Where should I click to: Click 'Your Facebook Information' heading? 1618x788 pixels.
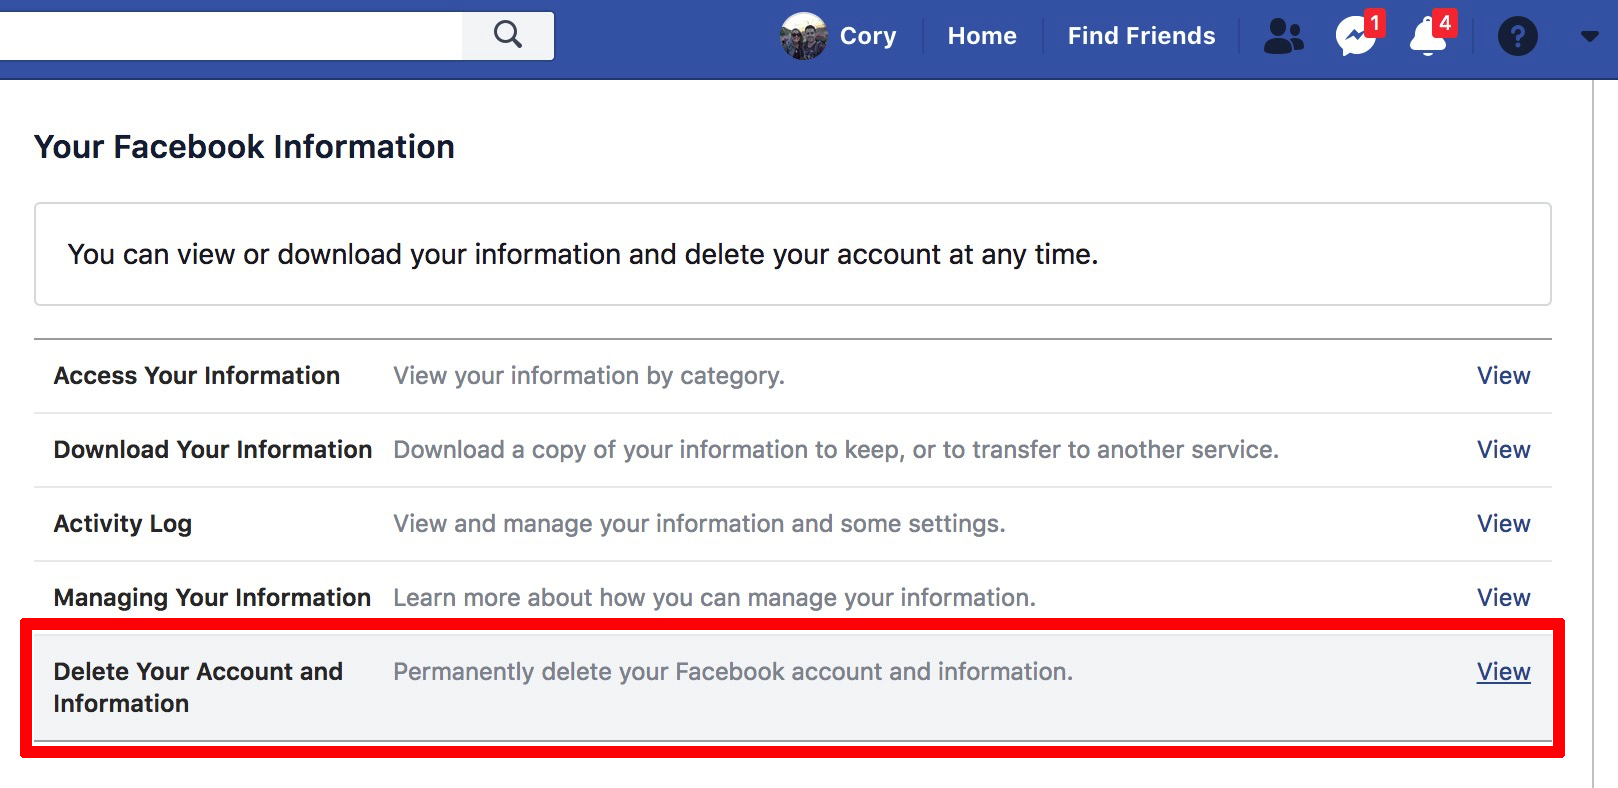click(244, 147)
